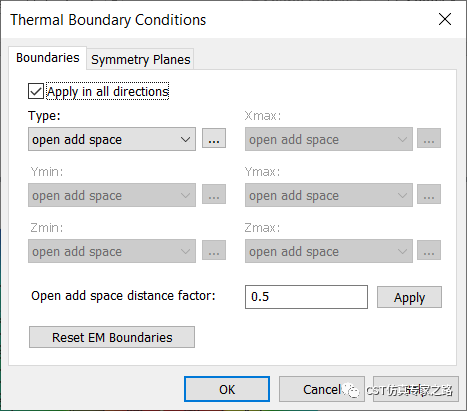The image size is (467, 411).
Task: Open the Ymax boundary dropdown
Action: click(329, 195)
